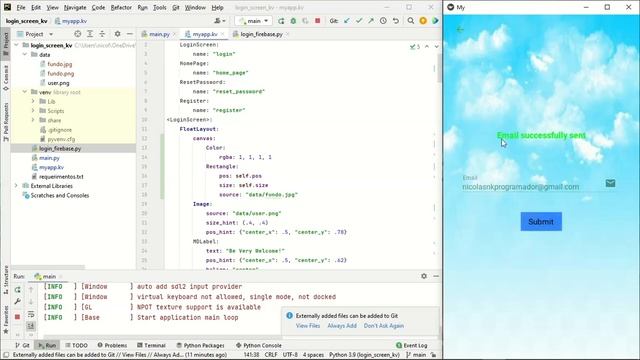This screenshot has width=640, height=360.
Task: Open the Refactor menu
Action: coord(121,7)
